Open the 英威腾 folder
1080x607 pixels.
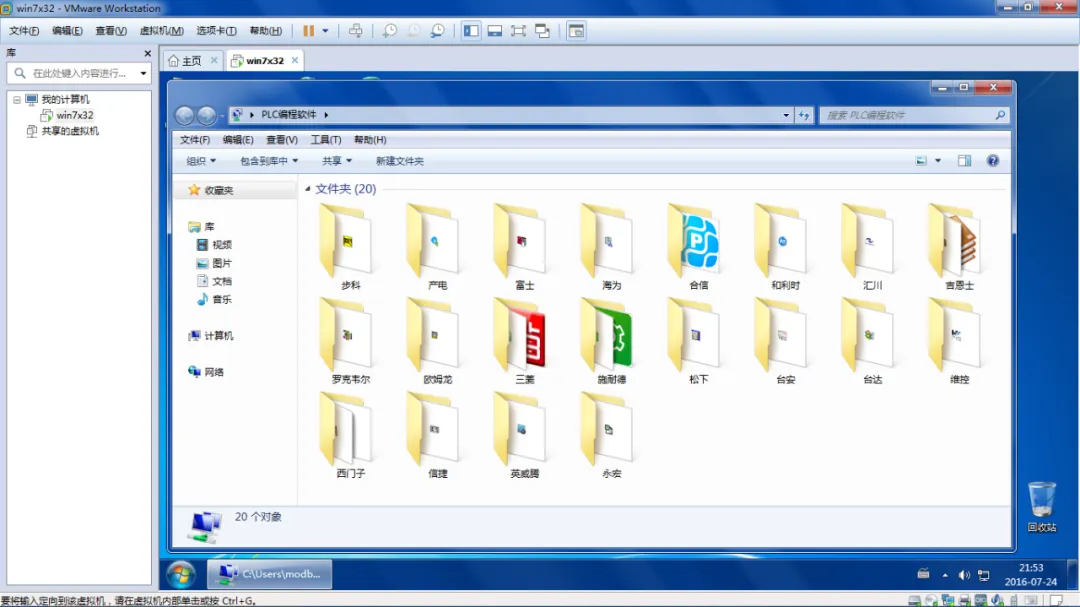523,435
